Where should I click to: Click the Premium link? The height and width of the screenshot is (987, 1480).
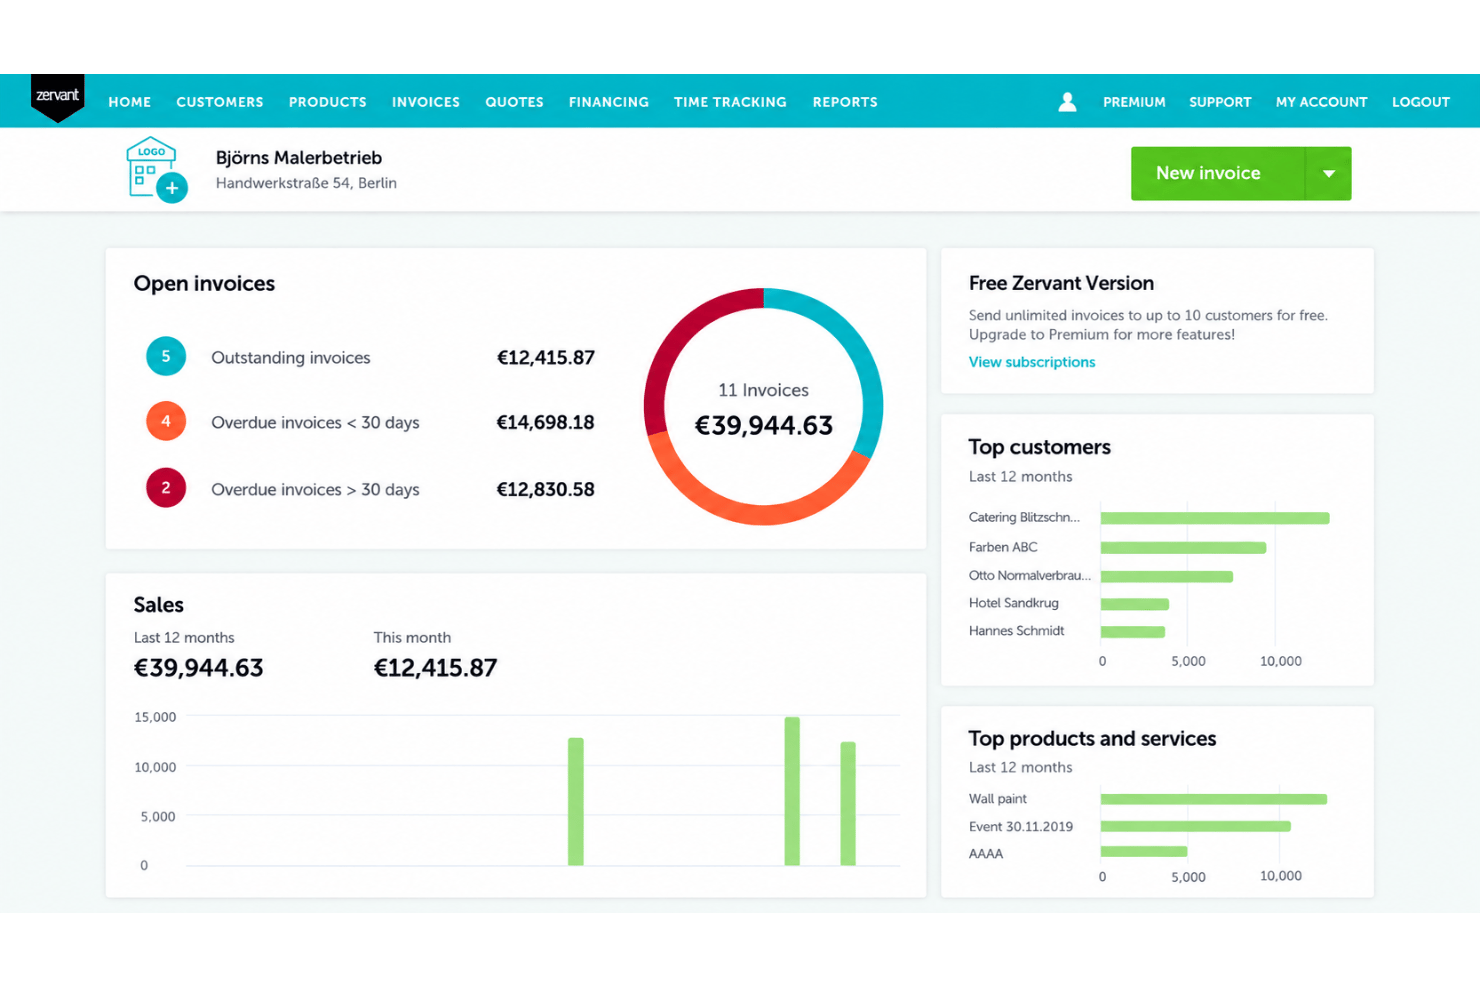[x=1134, y=102]
